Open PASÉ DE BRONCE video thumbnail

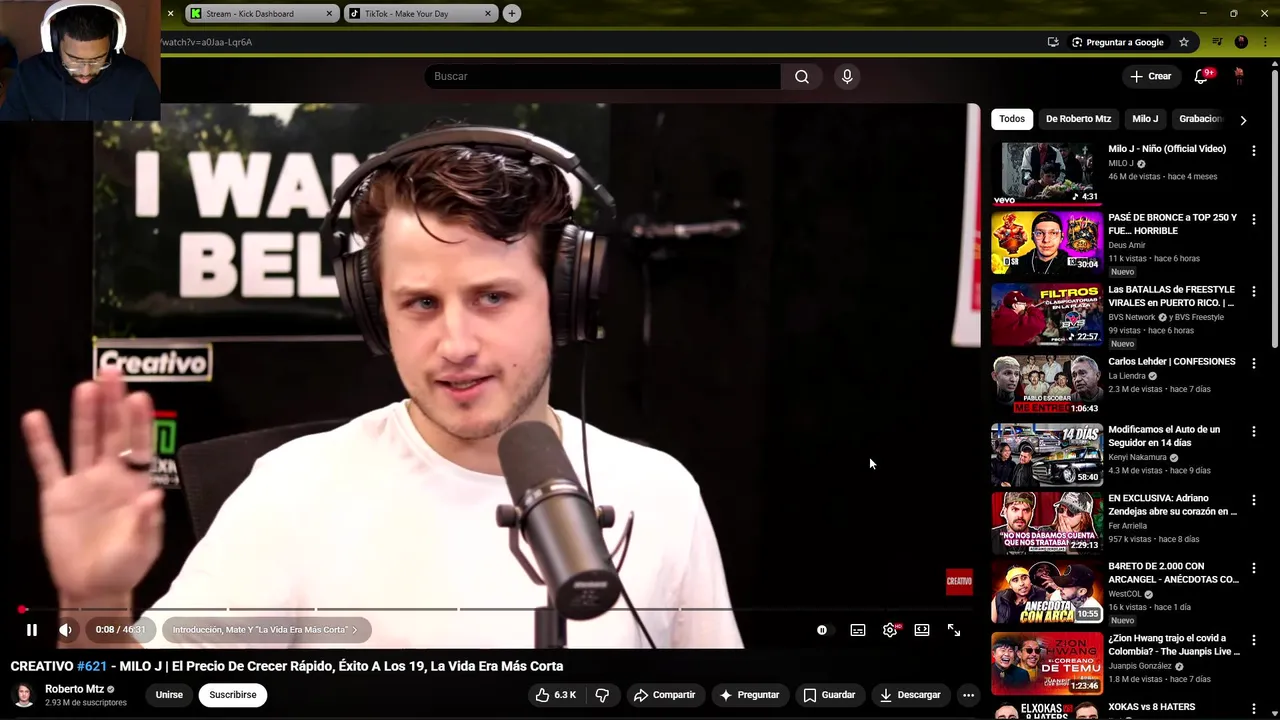pos(1046,241)
